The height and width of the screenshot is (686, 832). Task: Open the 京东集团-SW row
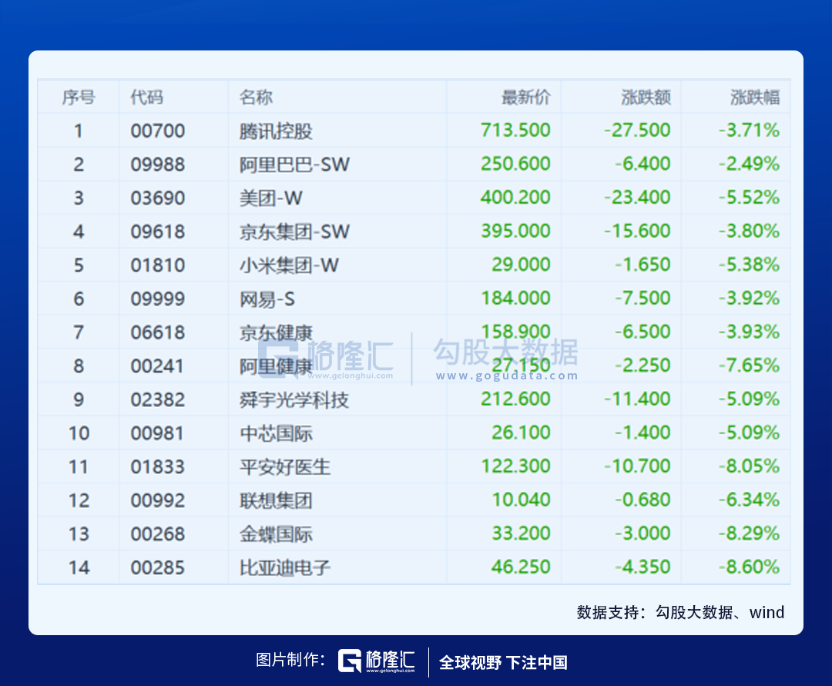[295, 231]
